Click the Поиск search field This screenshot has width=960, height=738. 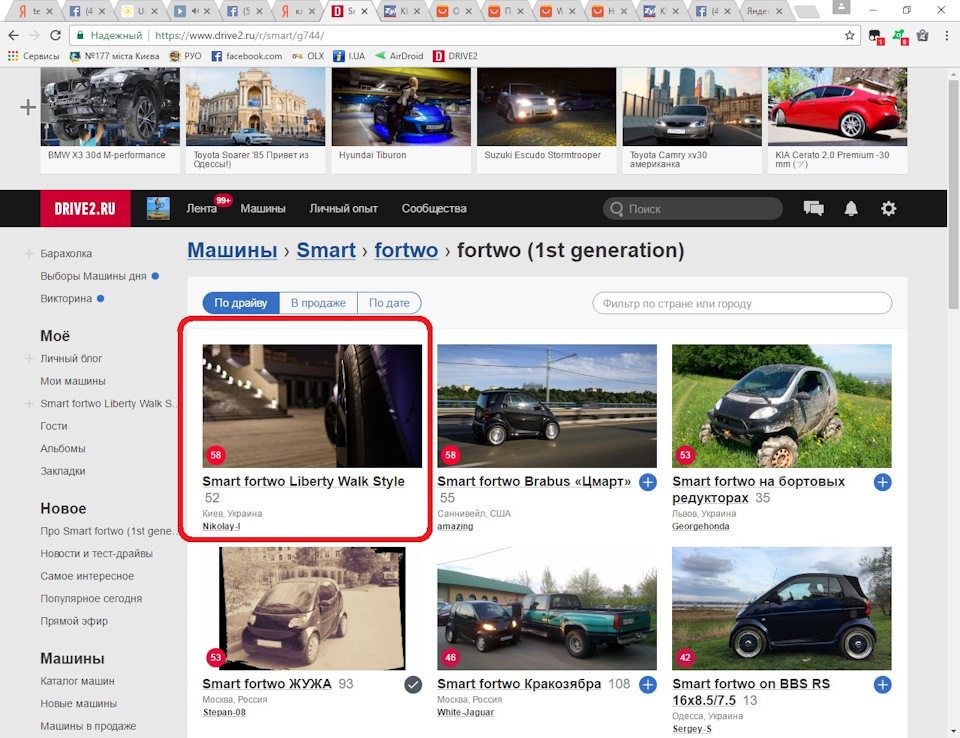pos(693,209)
